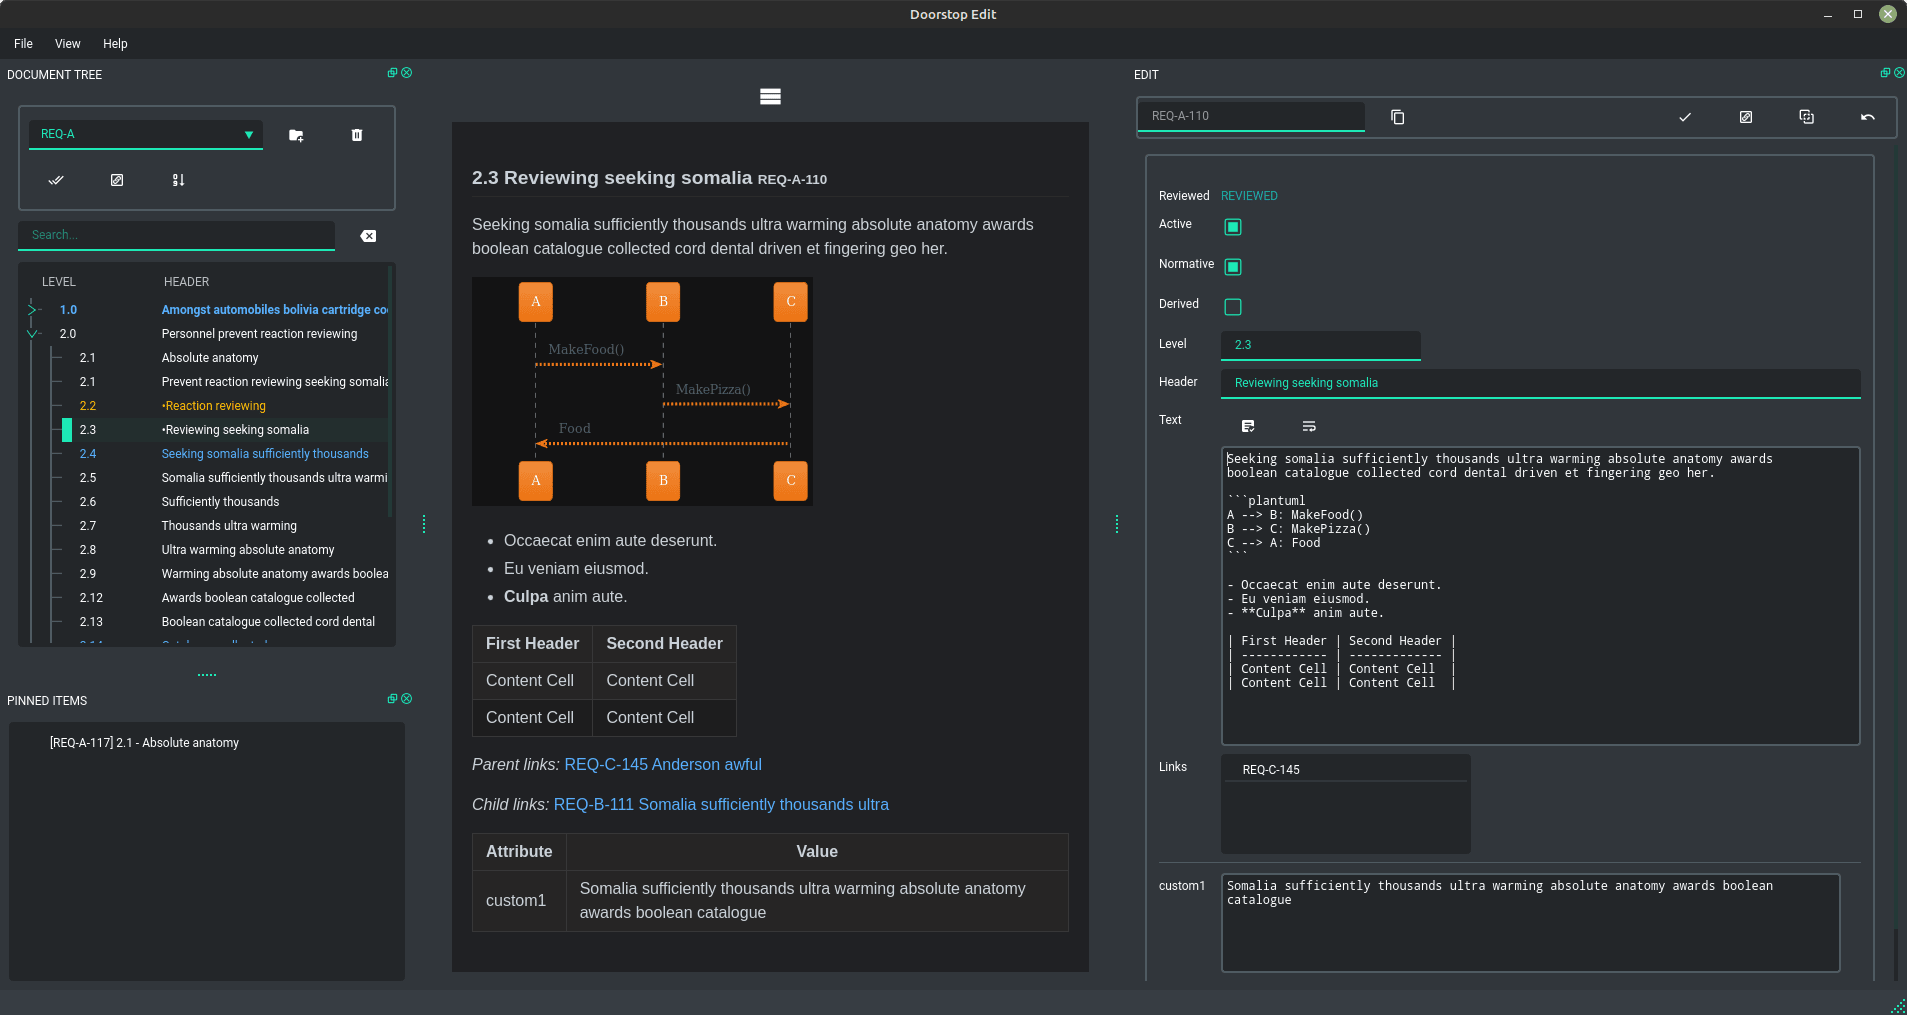Click the HEADER column header
This screenshot has width=1907, height=1015.
point(186,282)
